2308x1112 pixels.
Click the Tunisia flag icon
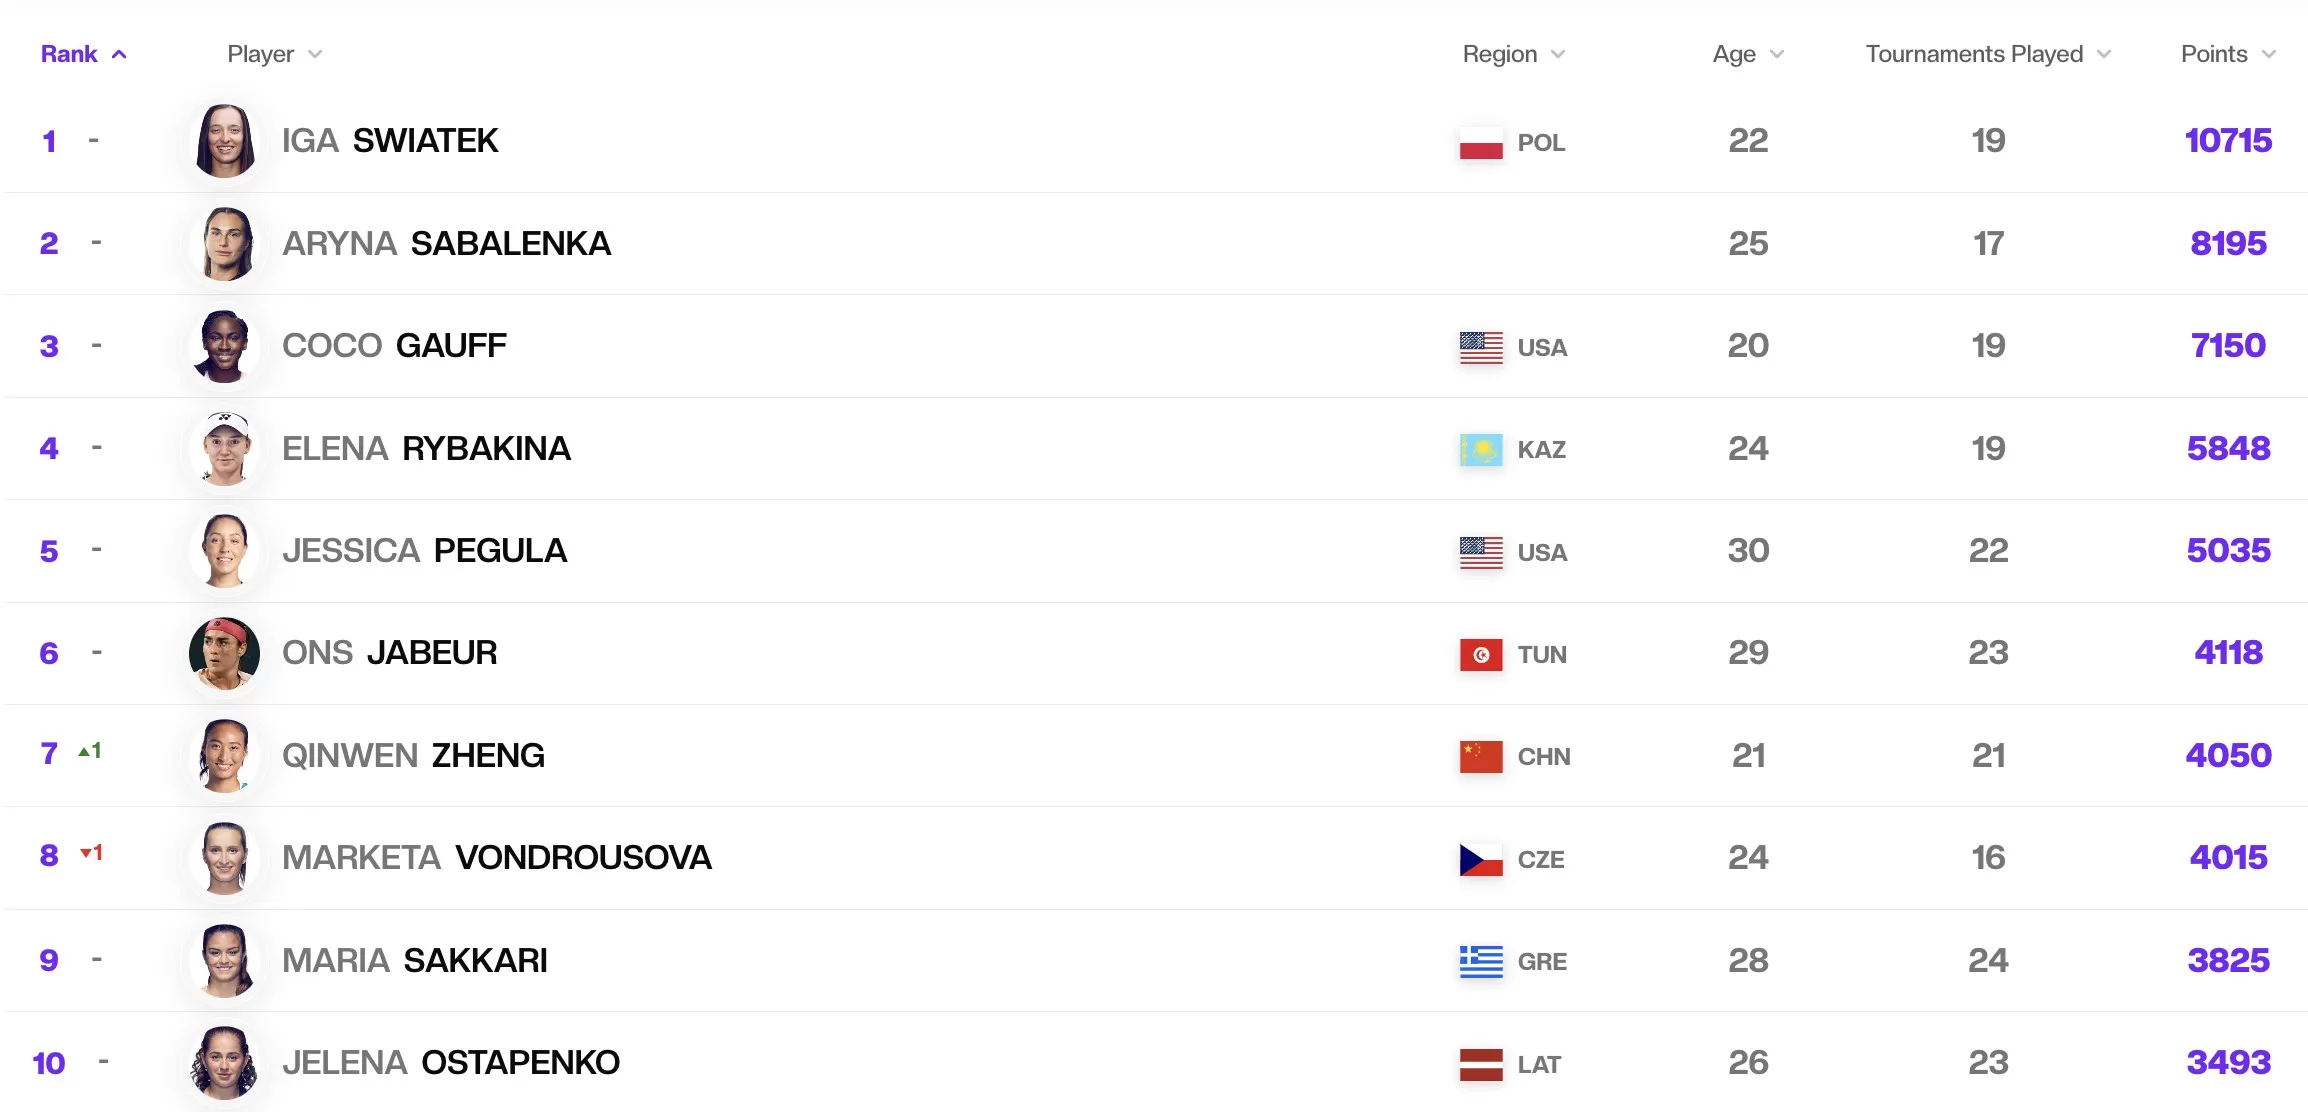pyautogui.click(x=1480, y=655)
